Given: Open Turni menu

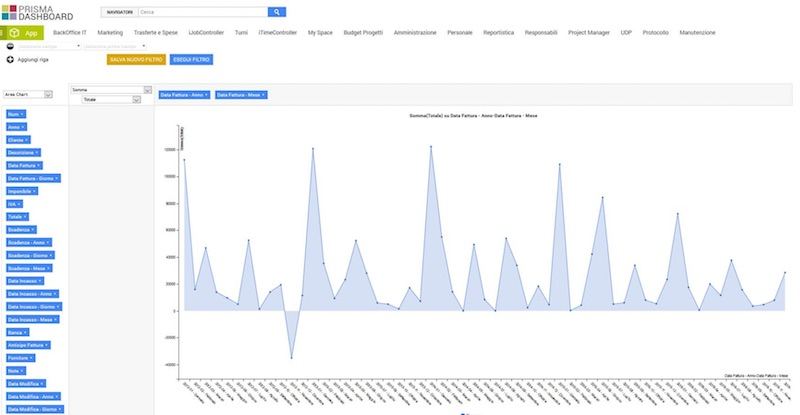Looking at the screenshot, I should pos(241,33).
